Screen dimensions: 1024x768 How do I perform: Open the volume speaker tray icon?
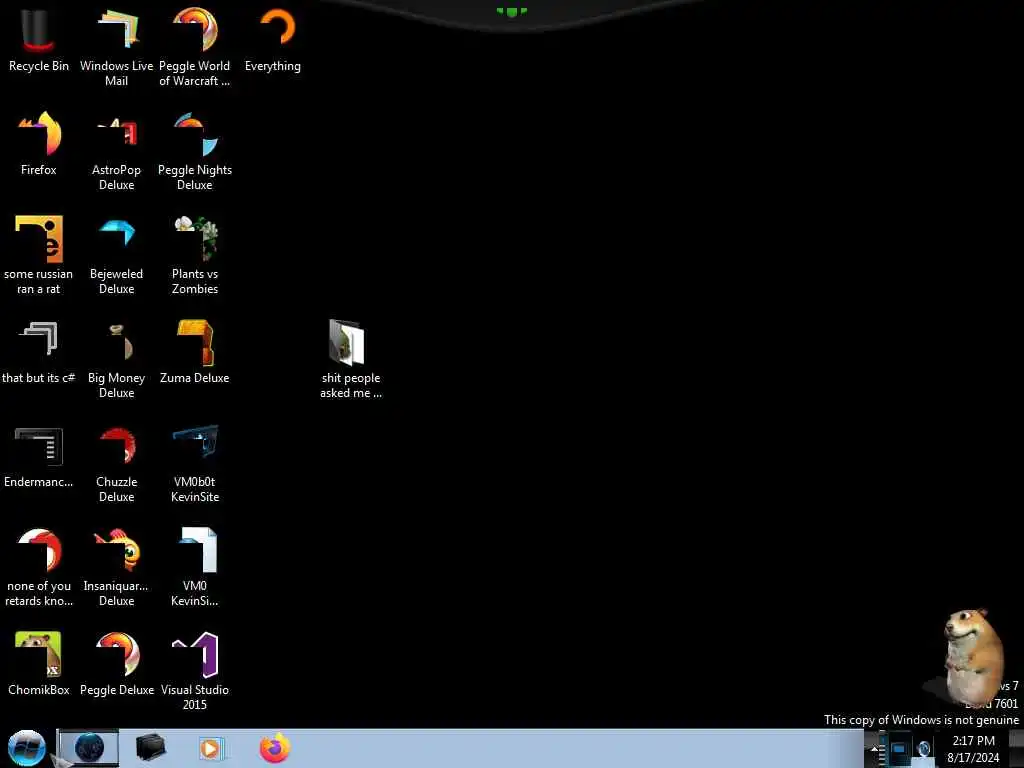coord(923,749)
